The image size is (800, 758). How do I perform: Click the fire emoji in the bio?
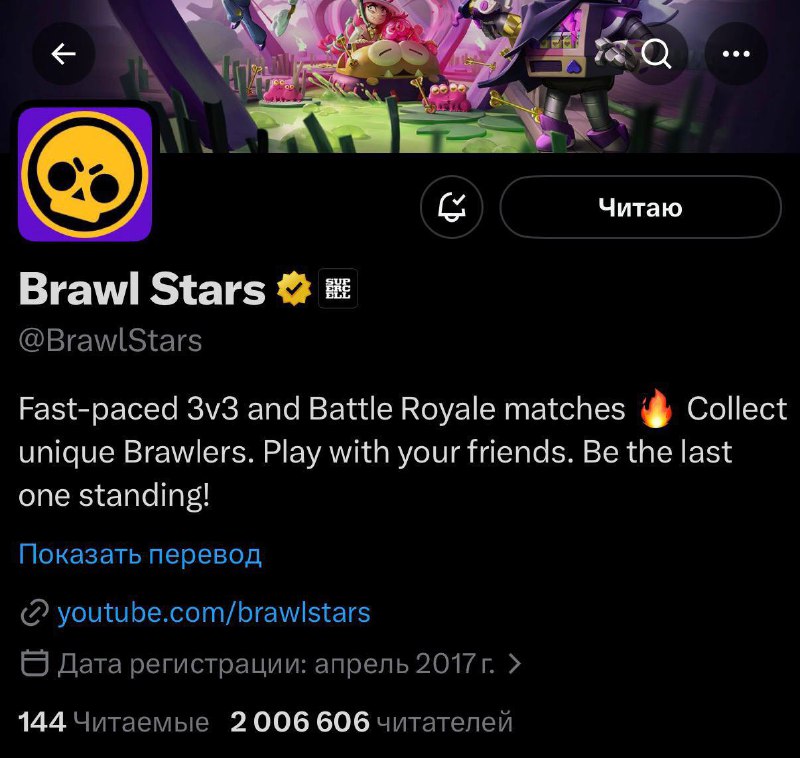pyautogui.click(x=656, y=410)
